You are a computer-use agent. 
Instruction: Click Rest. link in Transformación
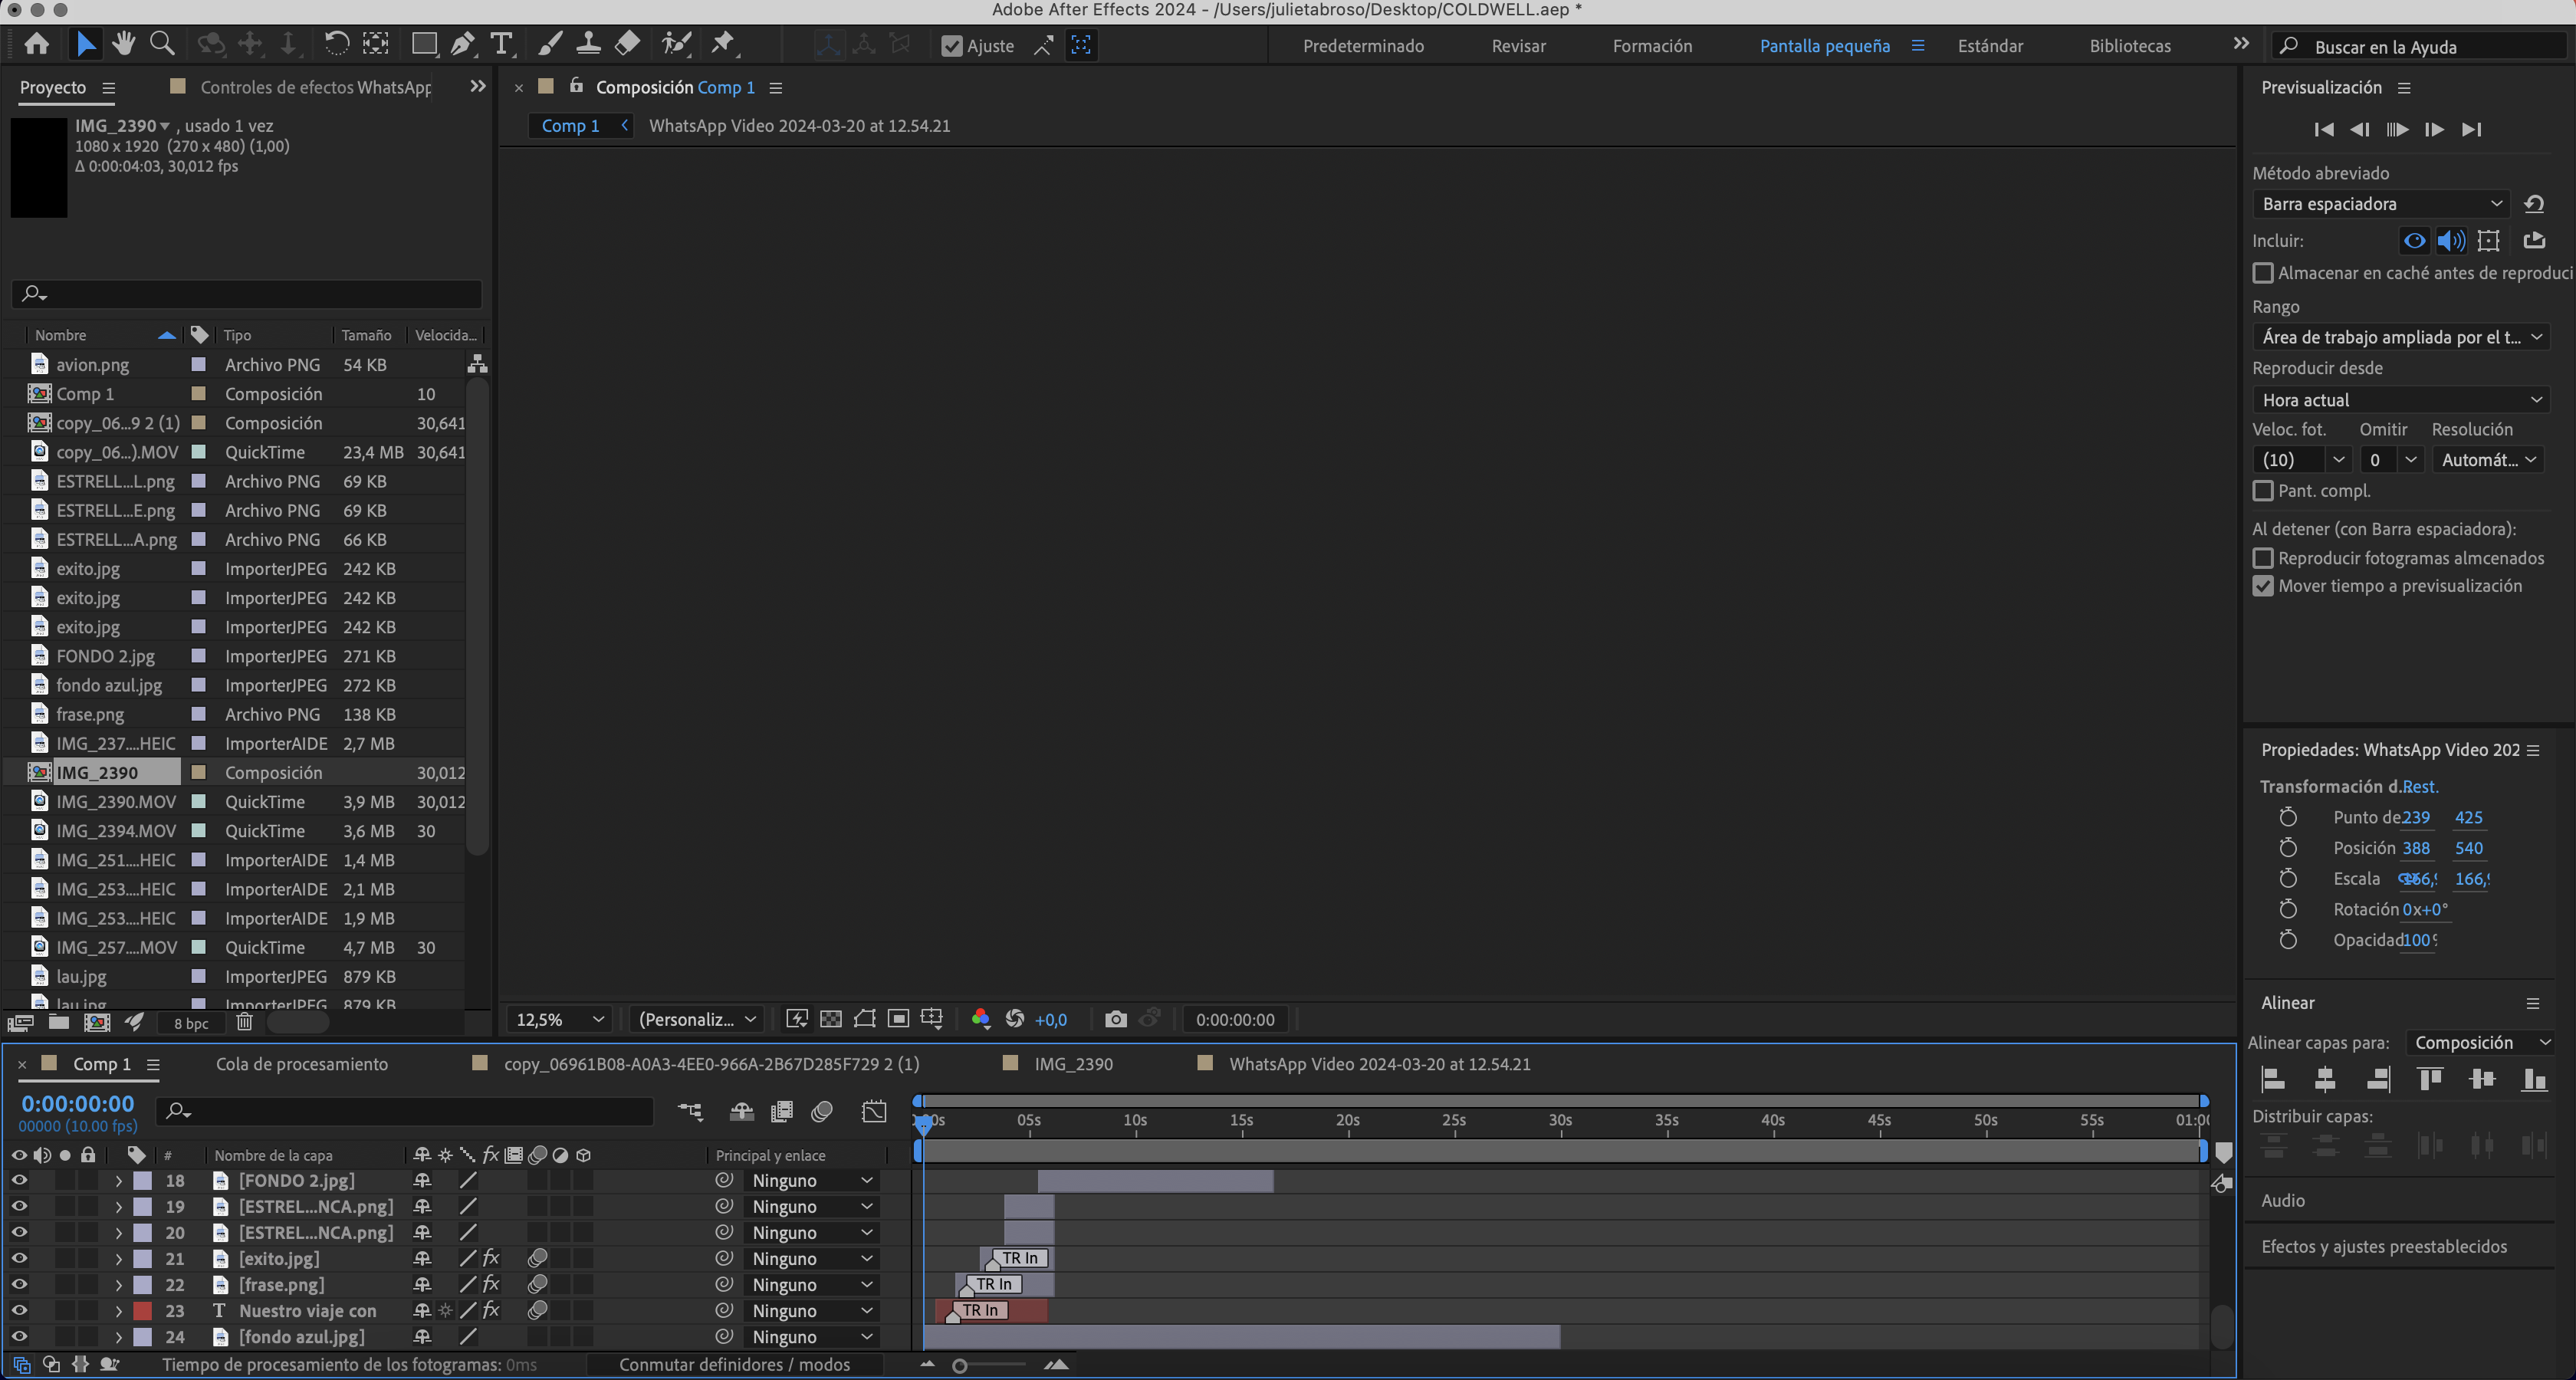[2420, 787]
